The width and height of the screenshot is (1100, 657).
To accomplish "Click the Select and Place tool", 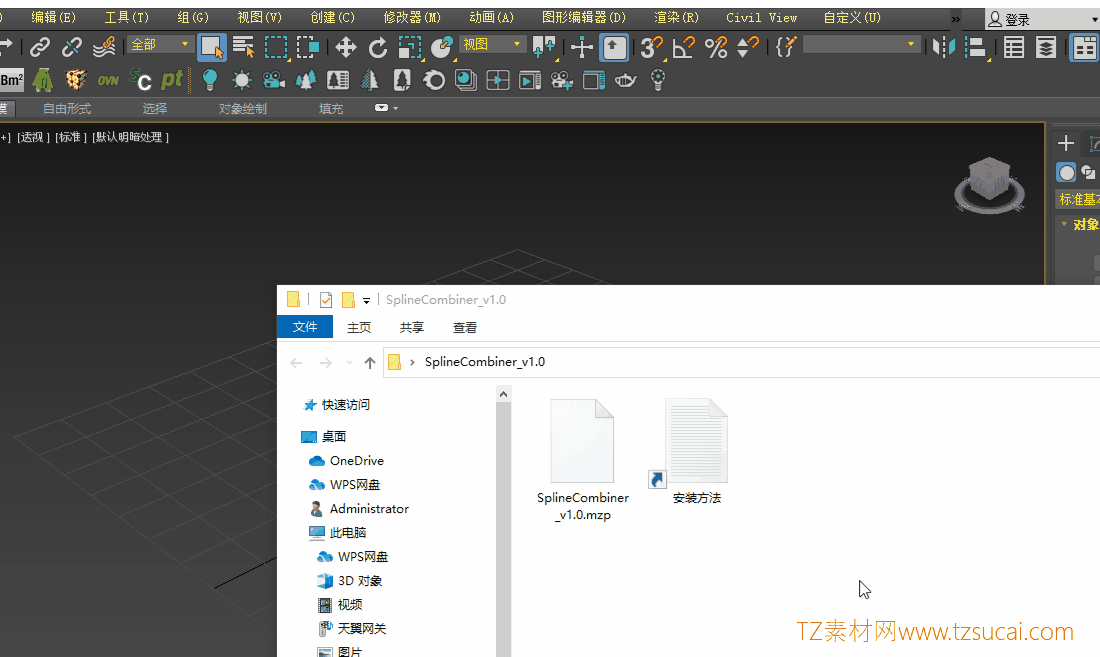I will tap(441, 47).
